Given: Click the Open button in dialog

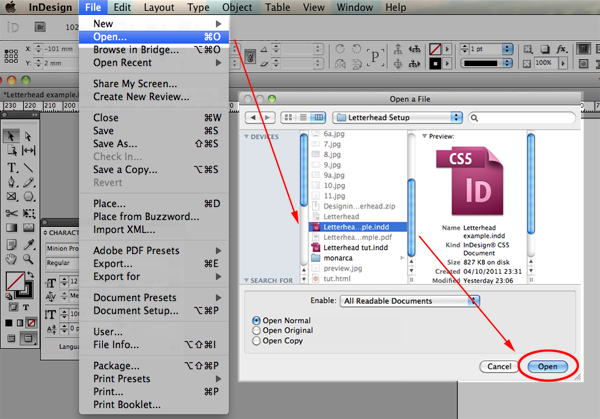Looking at the screenshot, I should (x=548, y=367).
